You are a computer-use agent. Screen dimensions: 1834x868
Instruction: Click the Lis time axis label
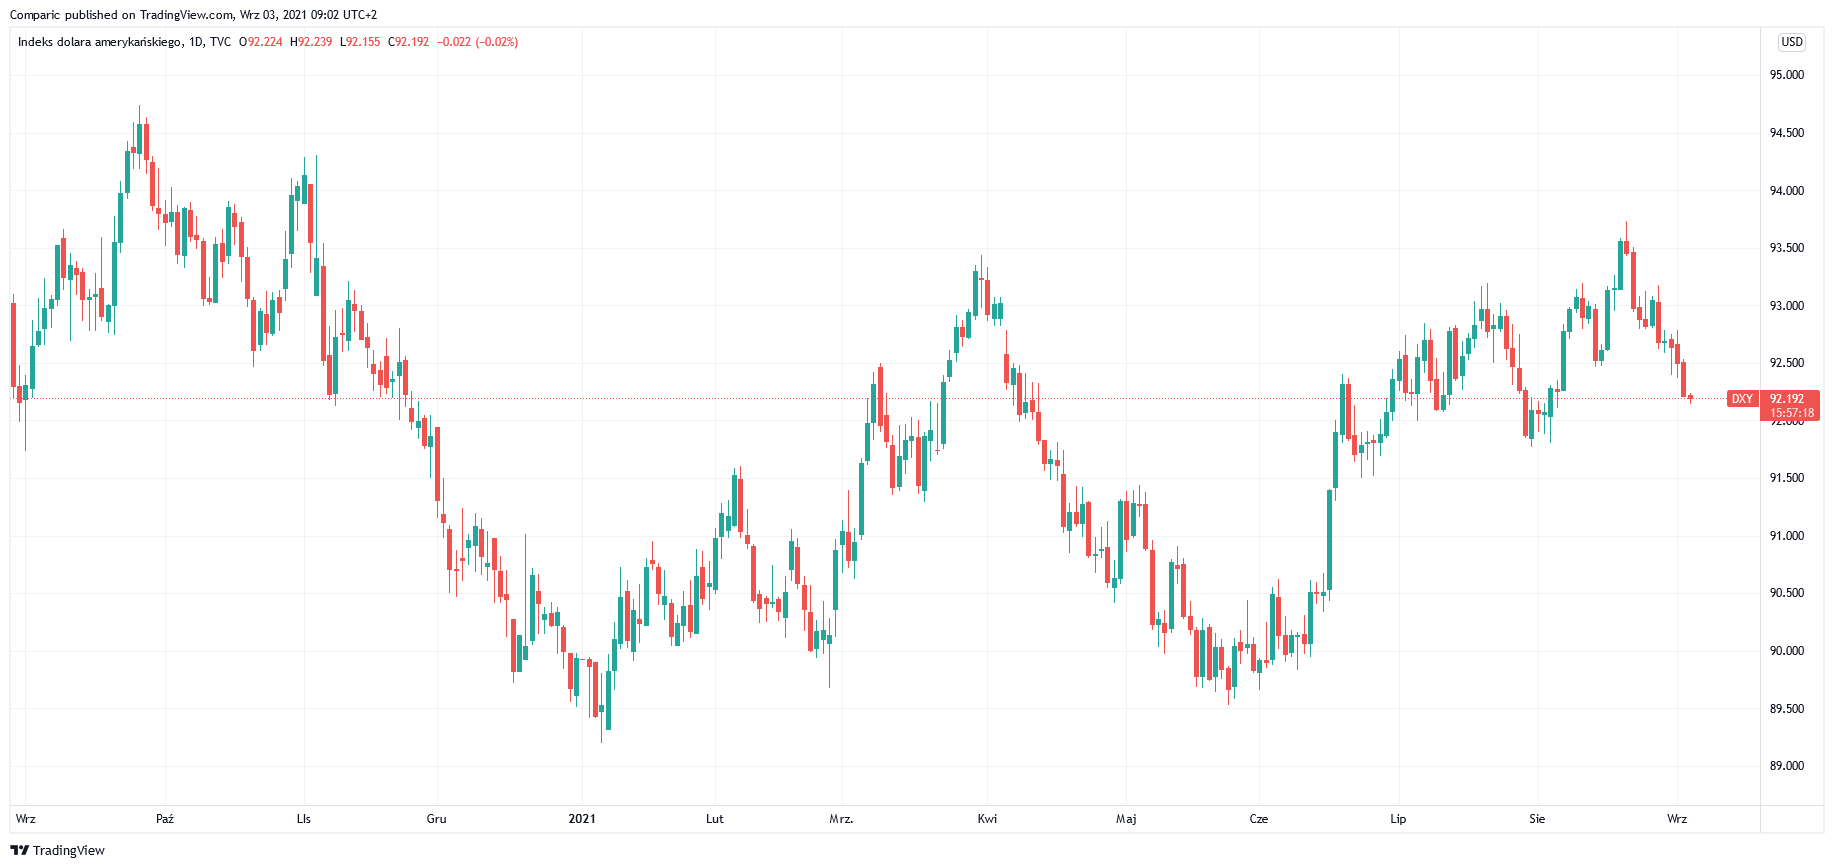coord(304,819)
